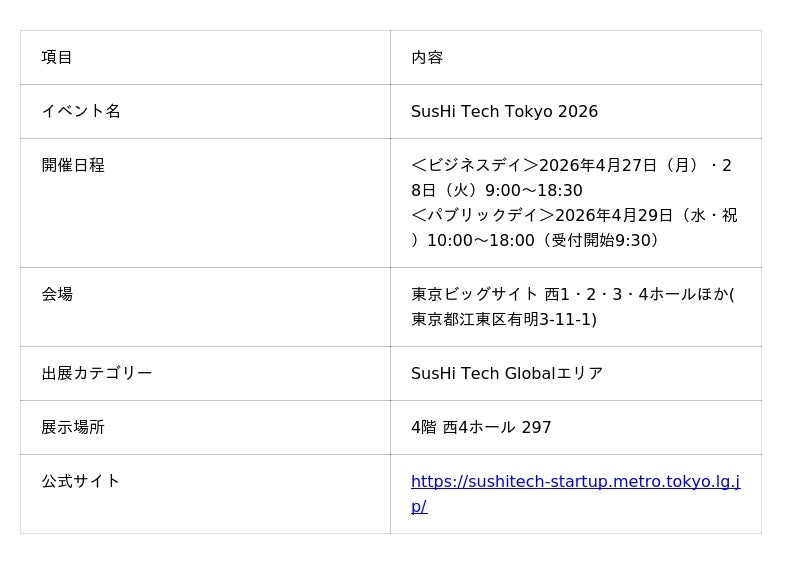Click the 東京ビッグサイト venue text
The width and height of the screenshot is (800, 564).
(475, 294)
